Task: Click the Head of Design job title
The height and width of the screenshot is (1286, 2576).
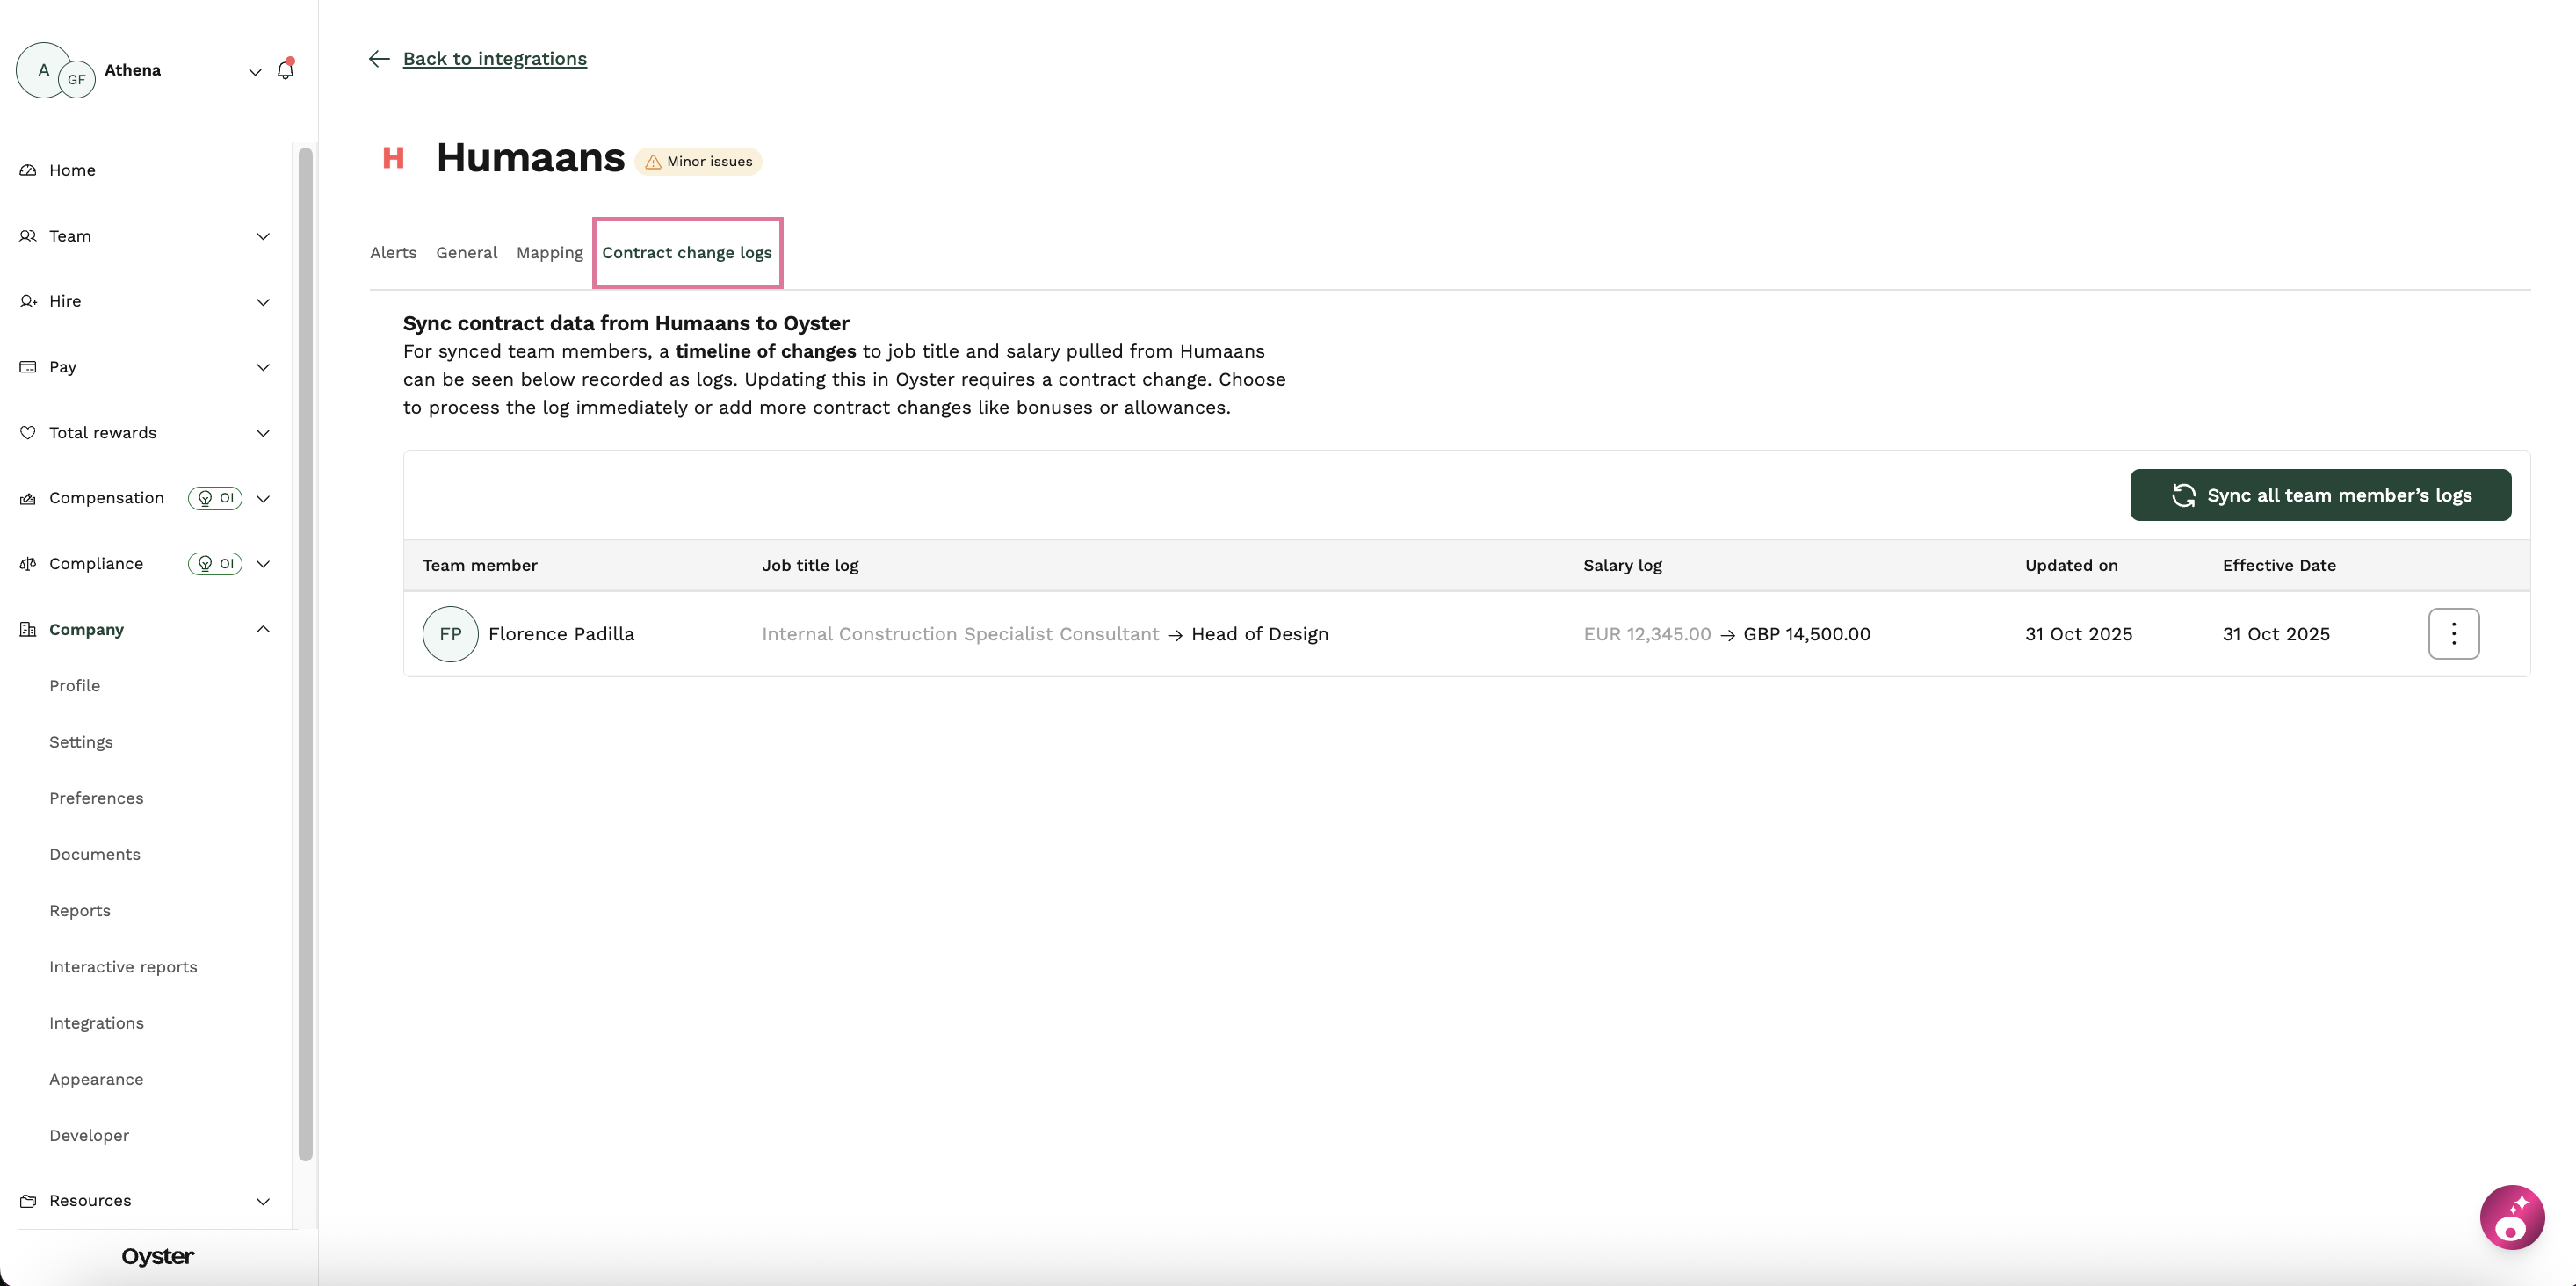Action: 1259,634
